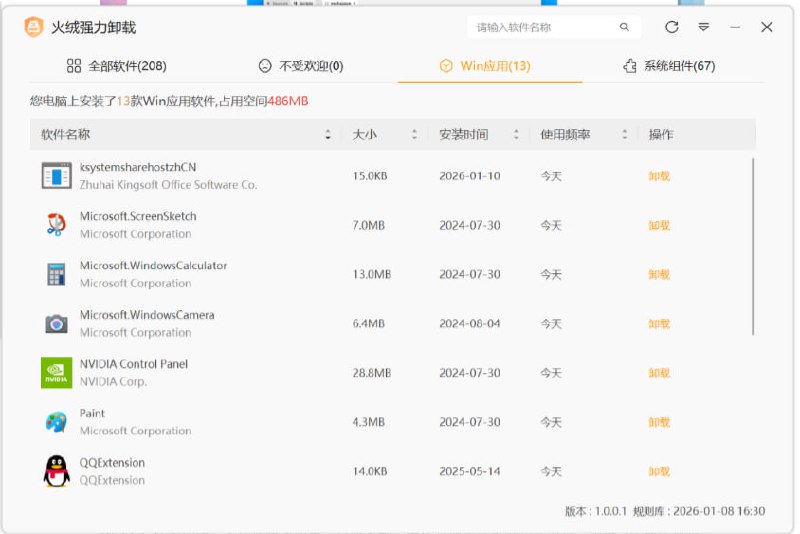Image resolution: width=800 pixels, height=534 pixels.
Task: Sort by 使用频率 column arrows
Action: (x=624, y=134)
